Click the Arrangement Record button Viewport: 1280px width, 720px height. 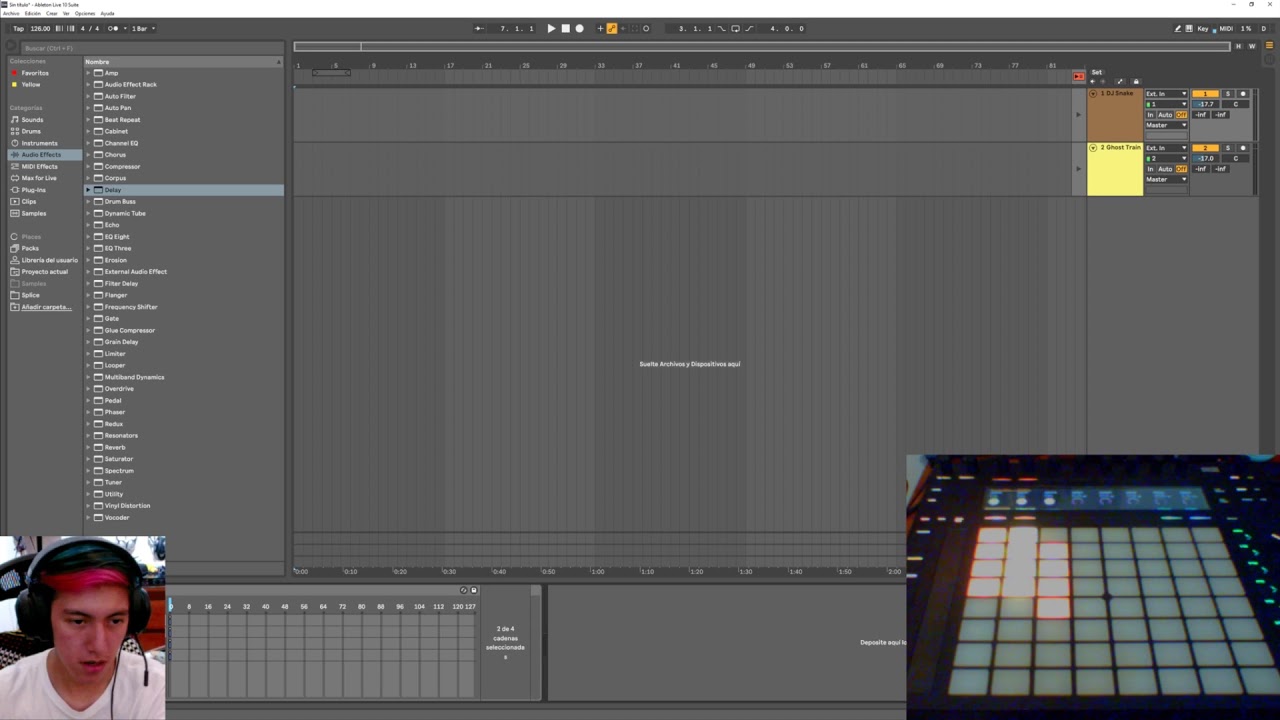pos(579,28)
